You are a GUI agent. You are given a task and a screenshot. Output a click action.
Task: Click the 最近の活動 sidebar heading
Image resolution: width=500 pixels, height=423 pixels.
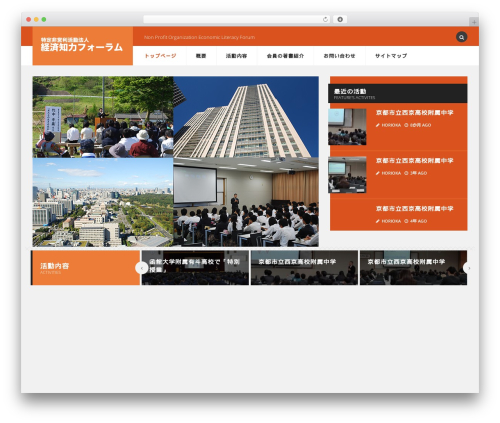(x=398, y=93)
